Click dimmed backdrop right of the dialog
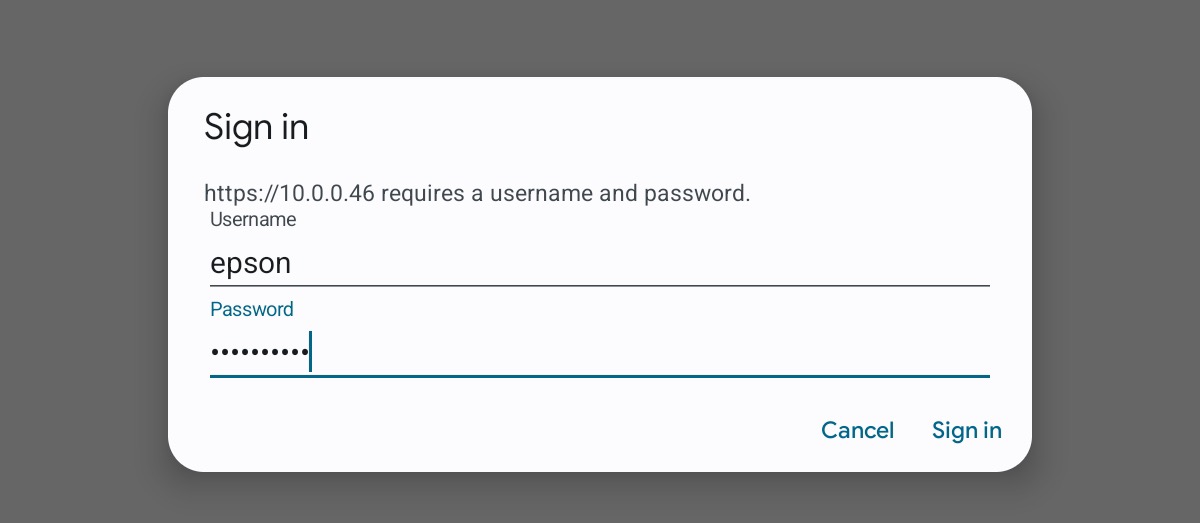 (x=1116, y=270)
